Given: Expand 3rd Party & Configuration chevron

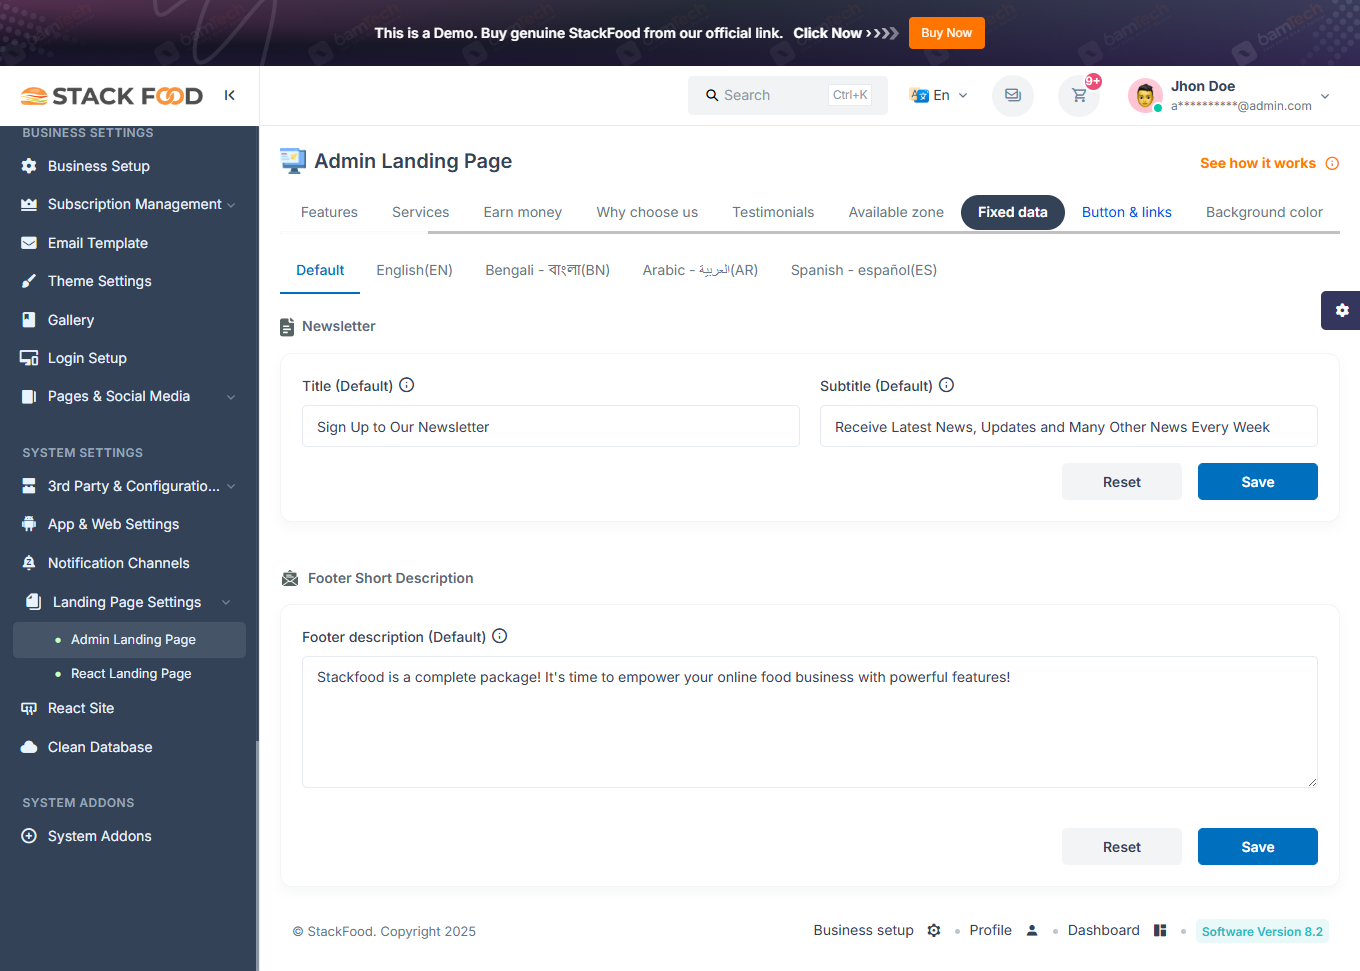Looking at the screenshot, I should coord(231,486).
